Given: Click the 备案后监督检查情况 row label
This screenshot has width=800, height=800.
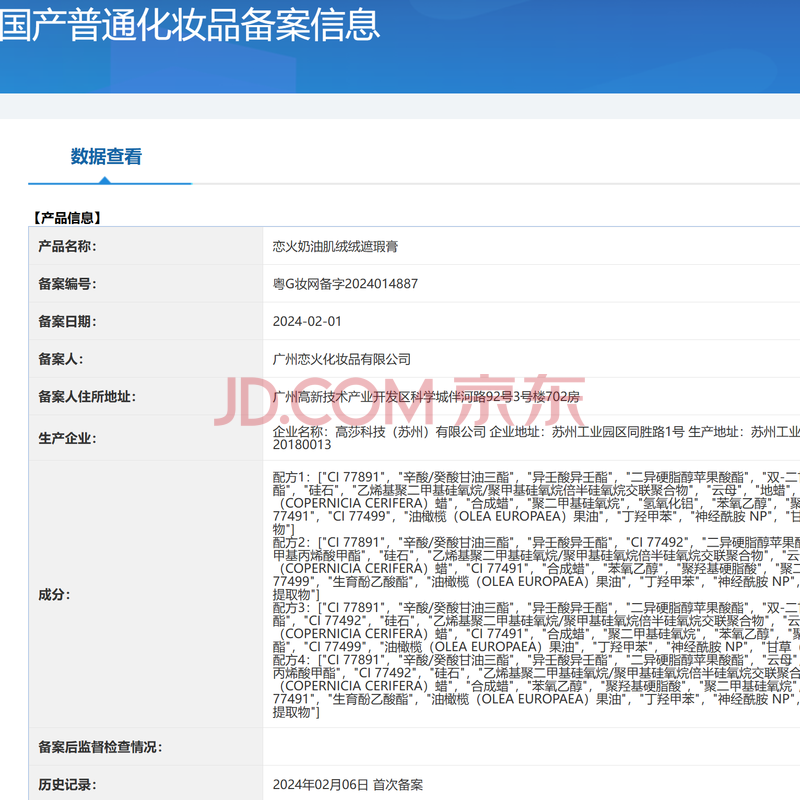Looking at the screenshot, I should 100,747.
